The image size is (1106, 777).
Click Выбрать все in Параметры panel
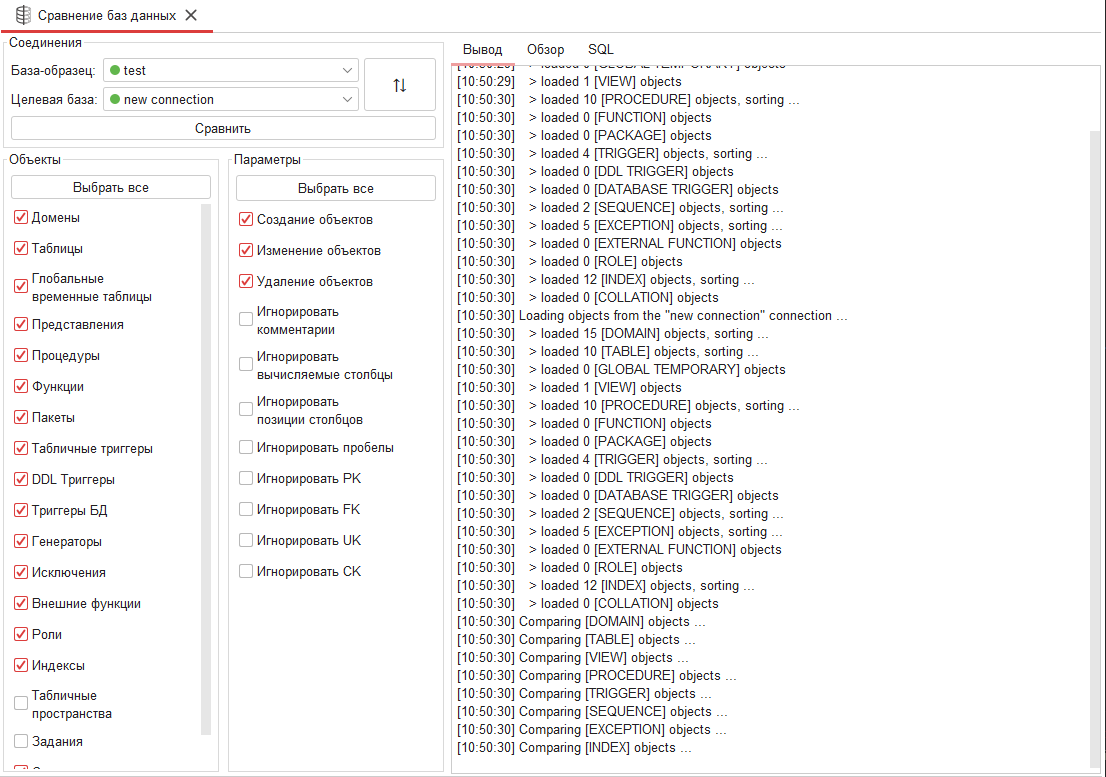click(x=336, y=188)
